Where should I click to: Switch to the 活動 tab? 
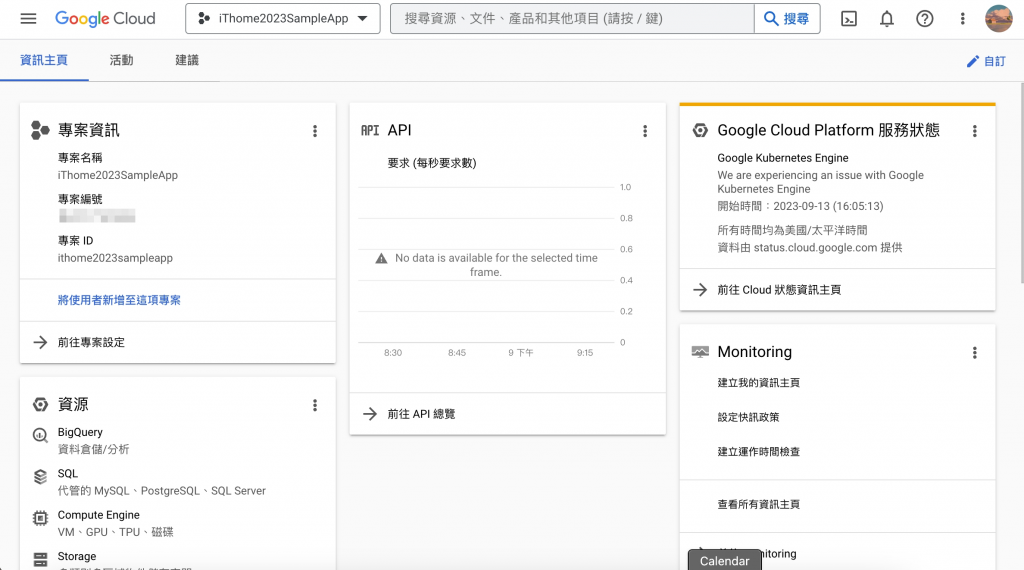[x=121, y=60]
